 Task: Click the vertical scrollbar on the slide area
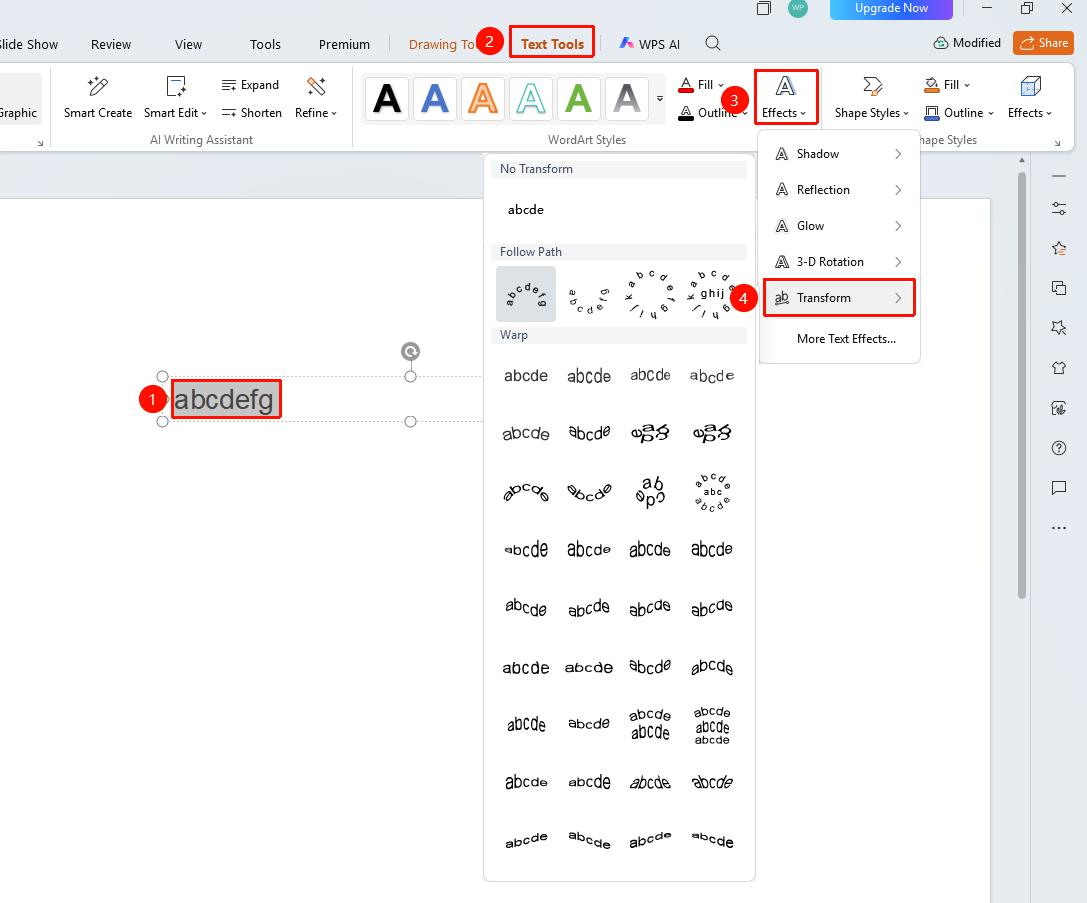[1021, 385]
